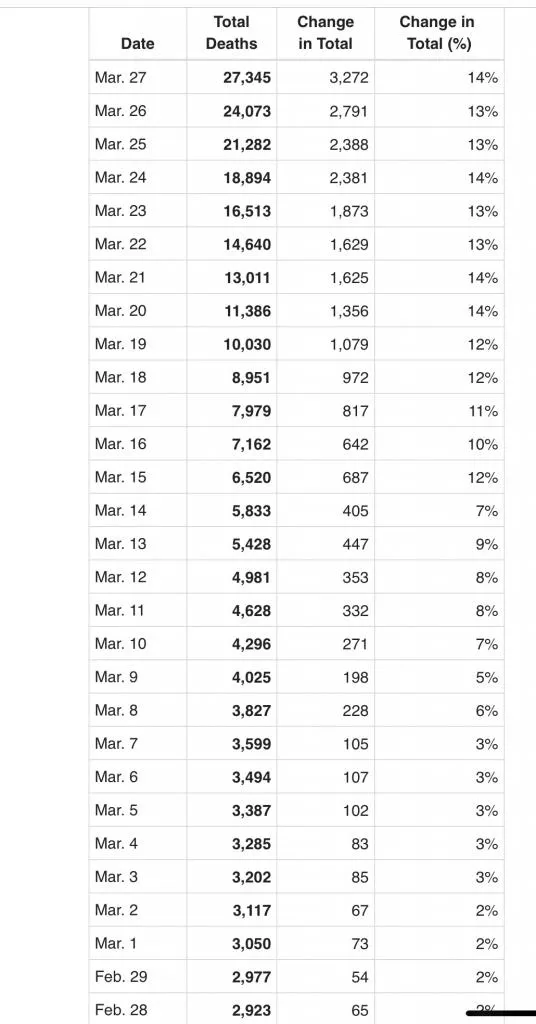The image size is (536, 1024).
Task: Click the 7% cell for Mar. 14
Action: (486, 511)
